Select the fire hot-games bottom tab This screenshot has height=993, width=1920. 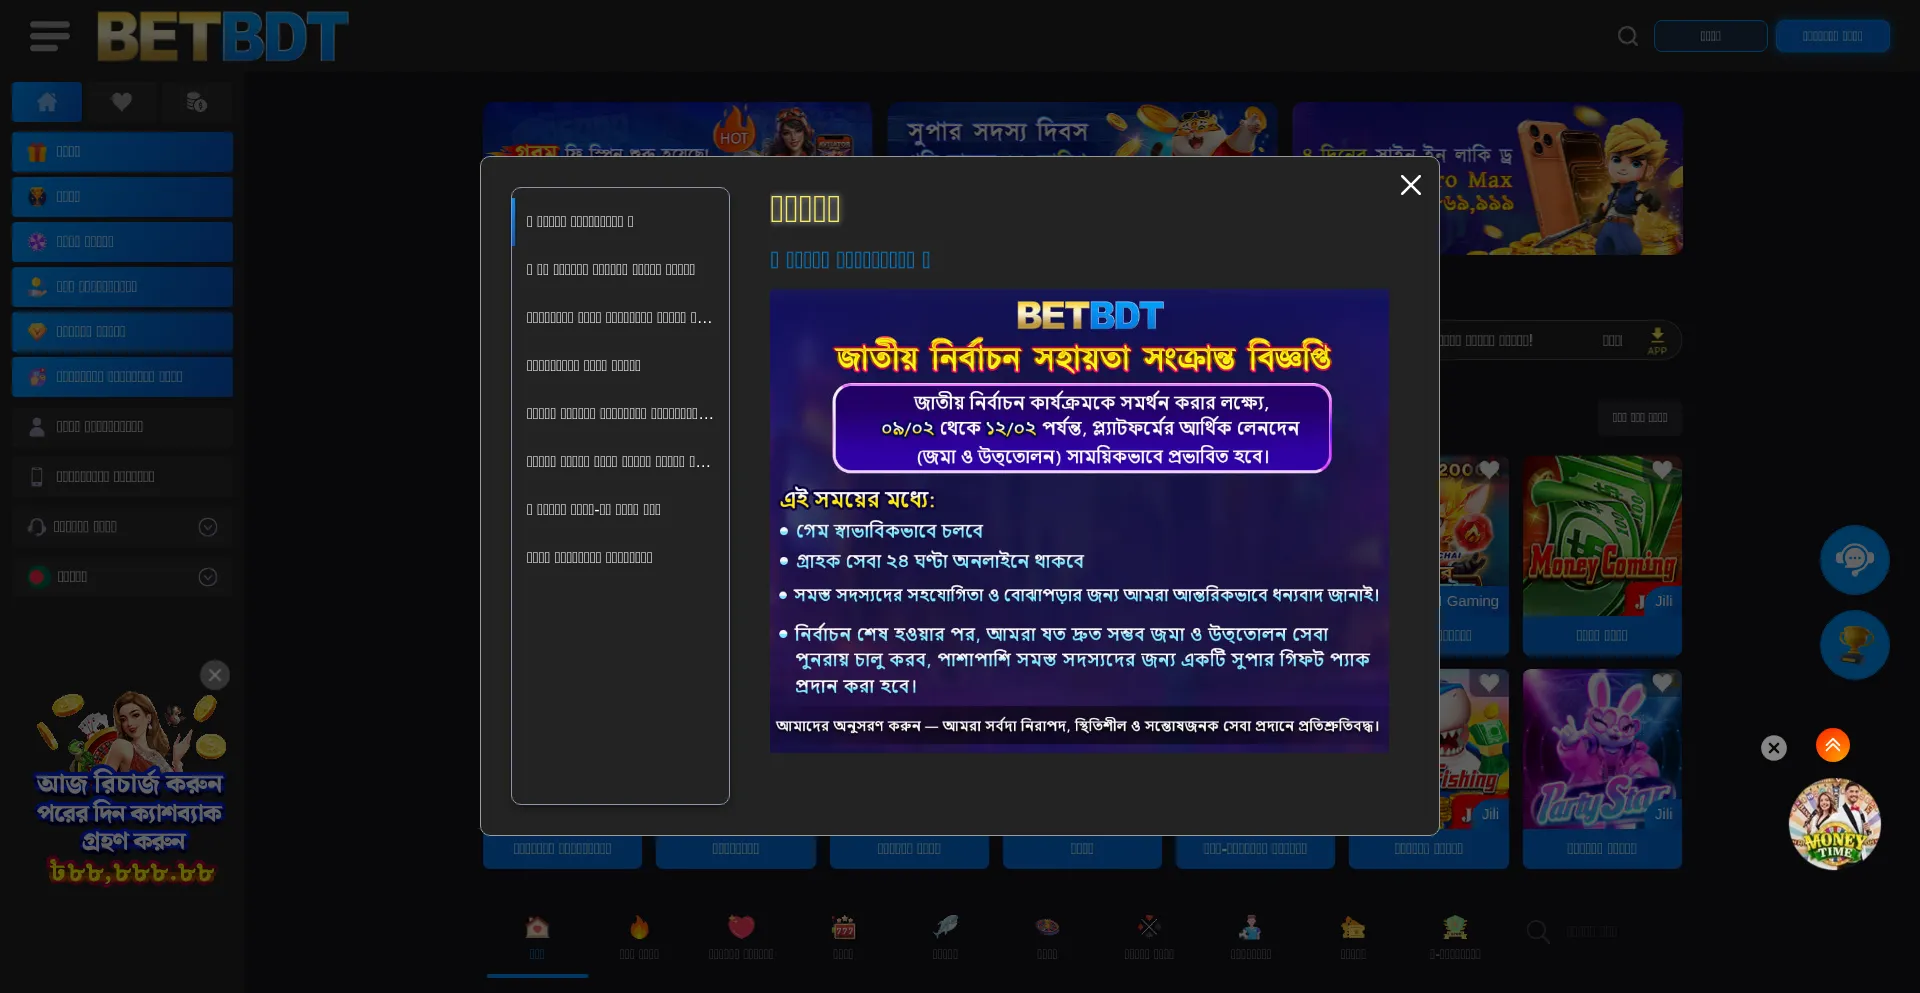(639, 938)
